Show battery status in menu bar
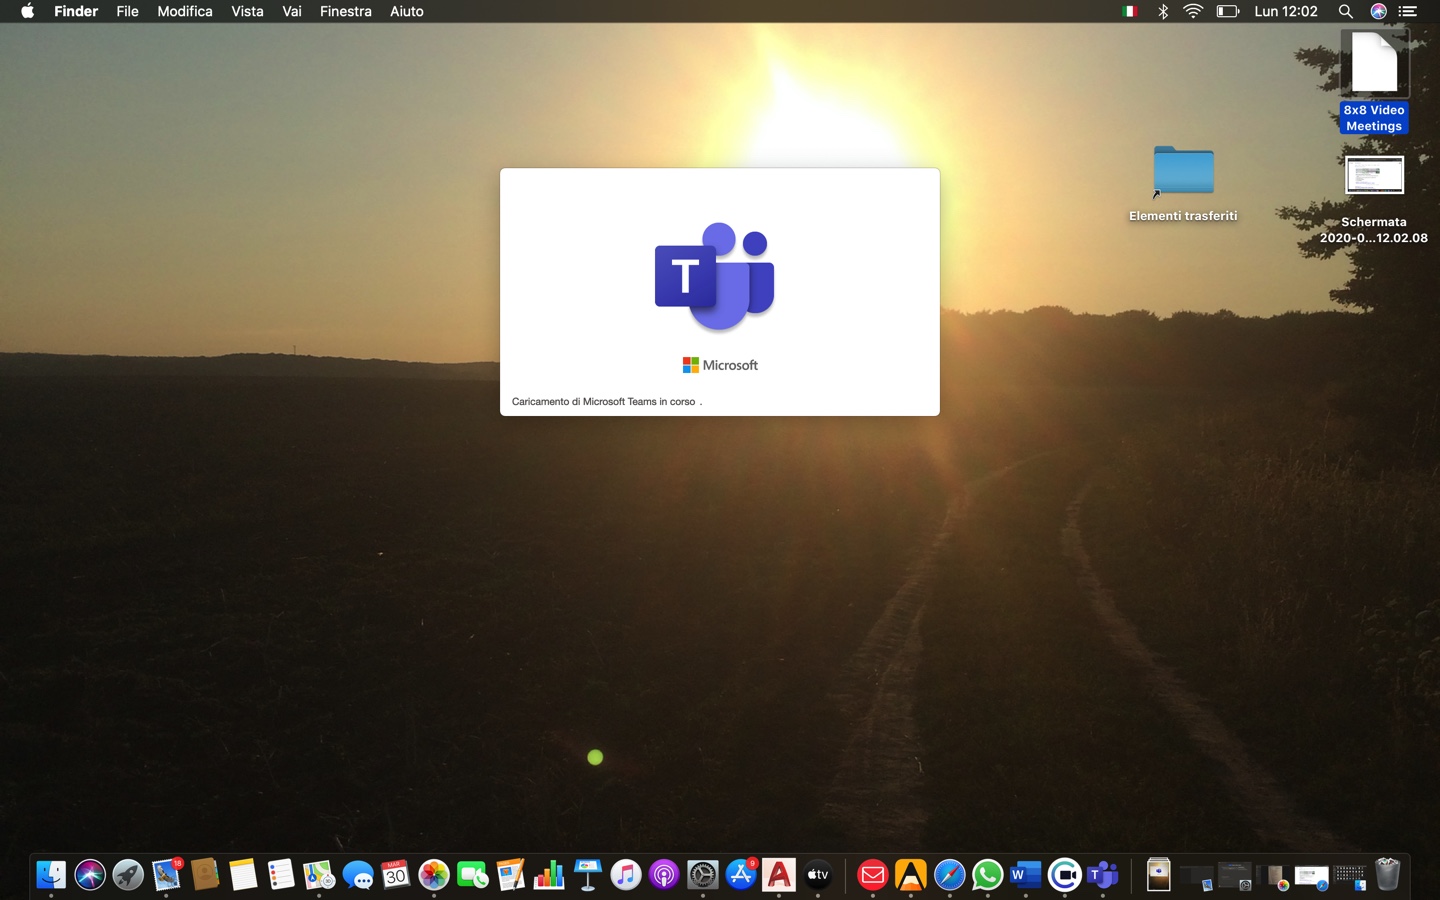1440x900 pixels. pos(1227,11)
